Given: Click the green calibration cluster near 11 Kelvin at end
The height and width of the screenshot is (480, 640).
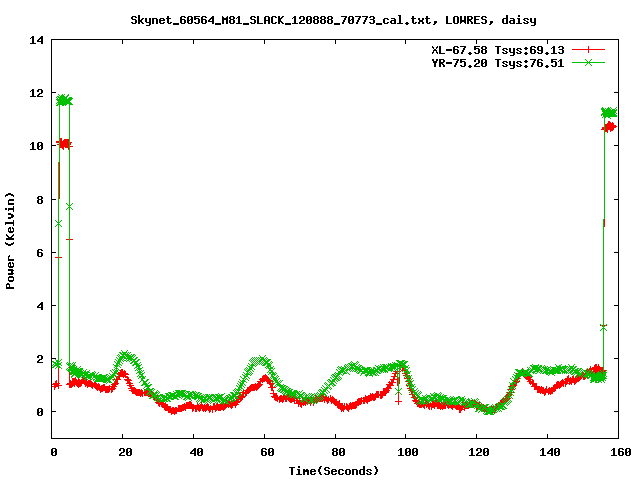Looking at the screenshot, I should (x=609, y=113).
